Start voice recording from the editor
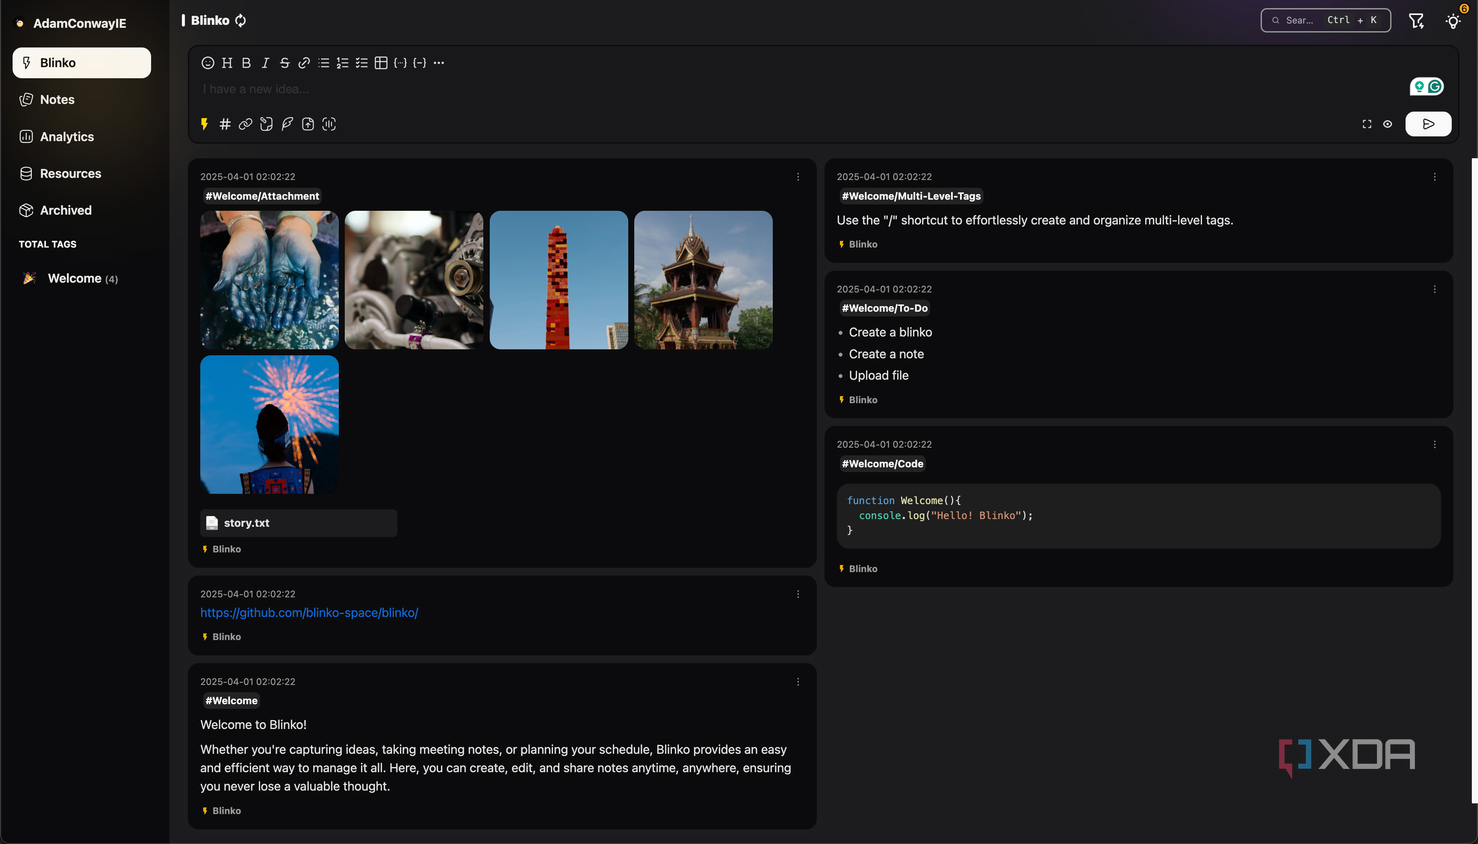 pos(329,124)
